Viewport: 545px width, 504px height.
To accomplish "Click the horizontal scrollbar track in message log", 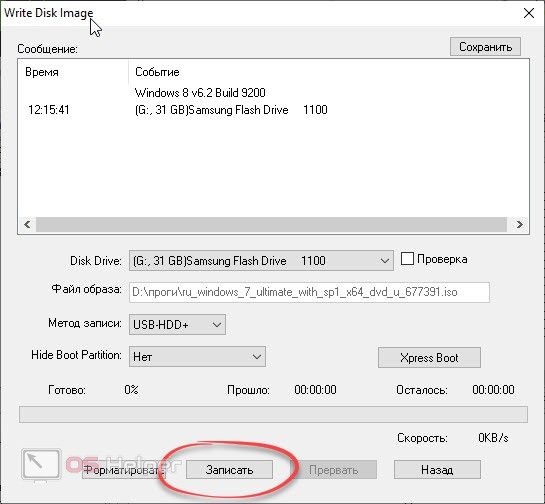I will click(x=271, y=225).
